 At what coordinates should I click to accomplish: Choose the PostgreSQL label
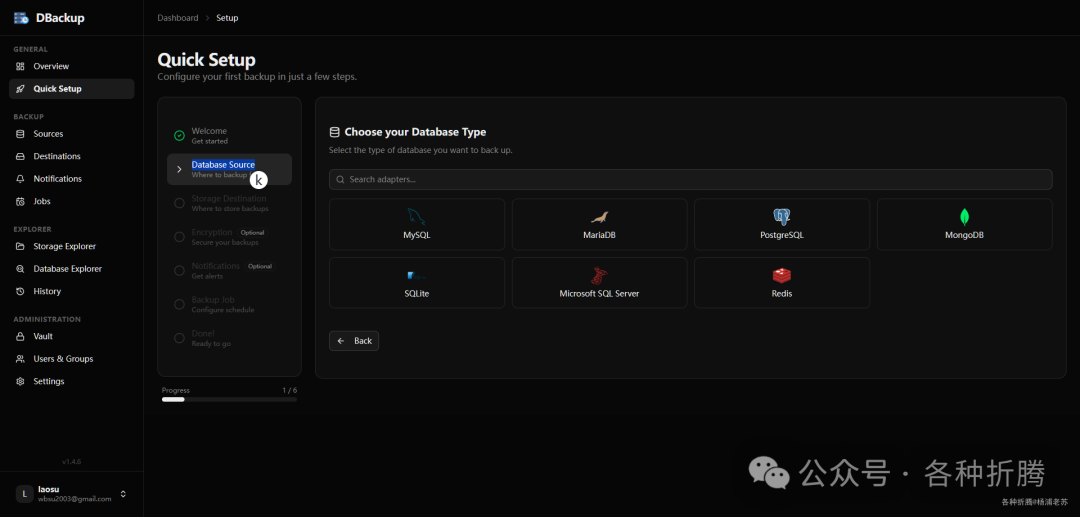coord(782,235)
